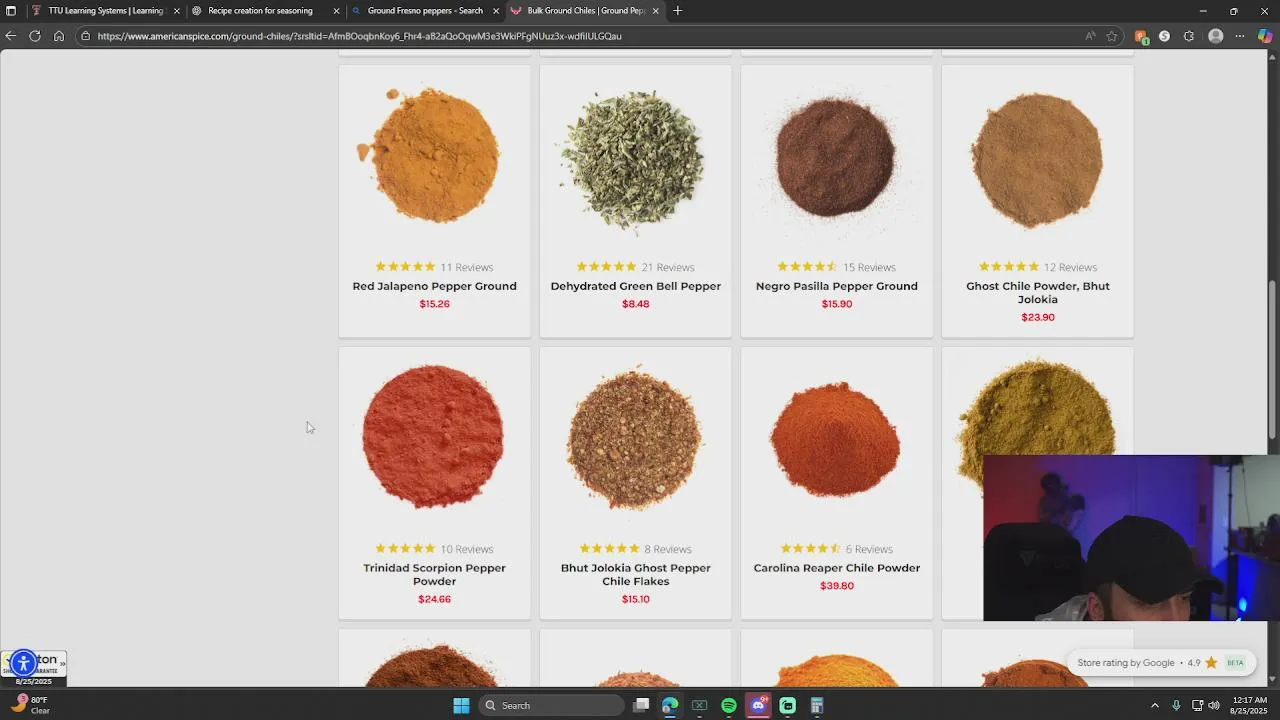Close the Ground Fresno peppers Search tab

496,11
